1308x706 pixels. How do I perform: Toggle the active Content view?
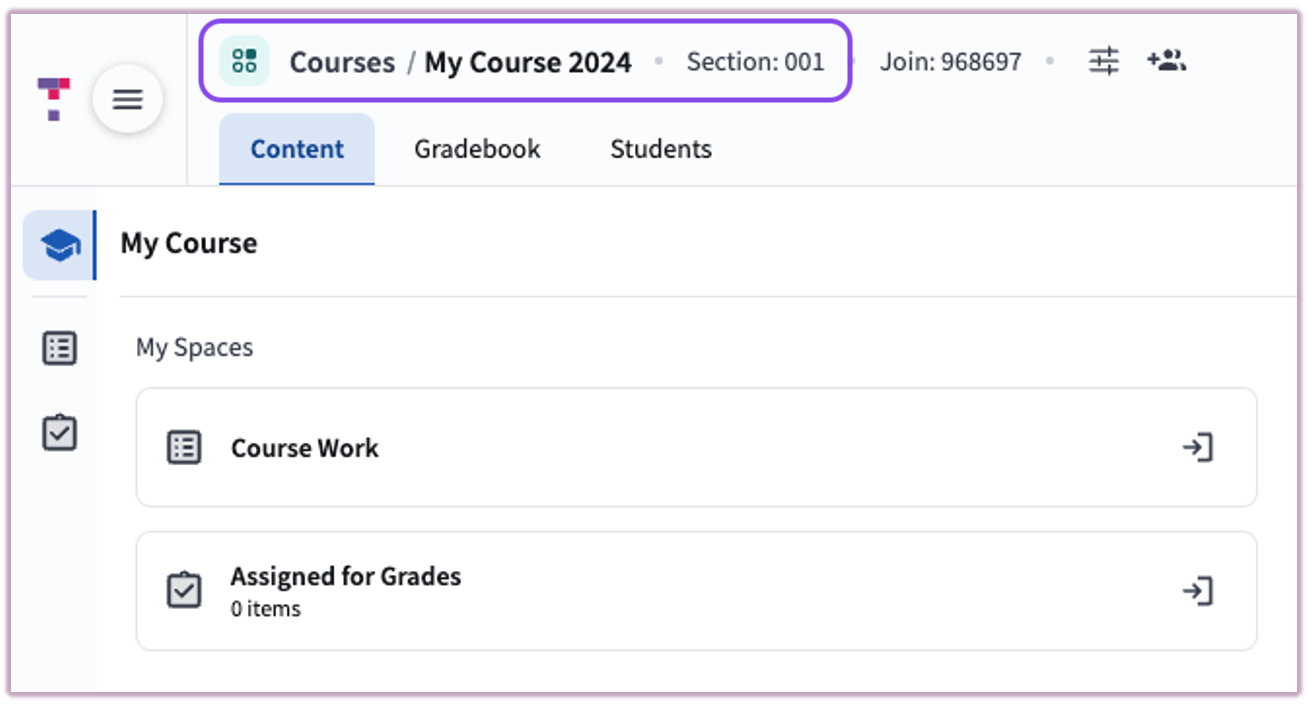point(296,148)
